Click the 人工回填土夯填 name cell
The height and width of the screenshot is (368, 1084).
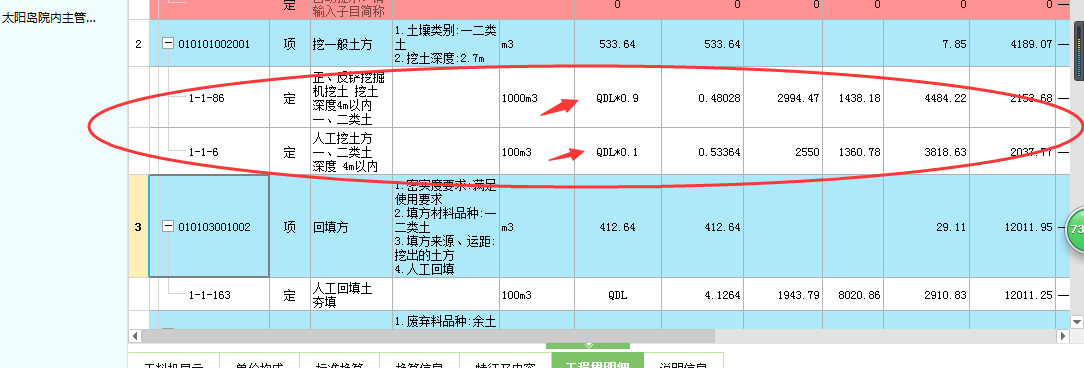tap(351, 295)
